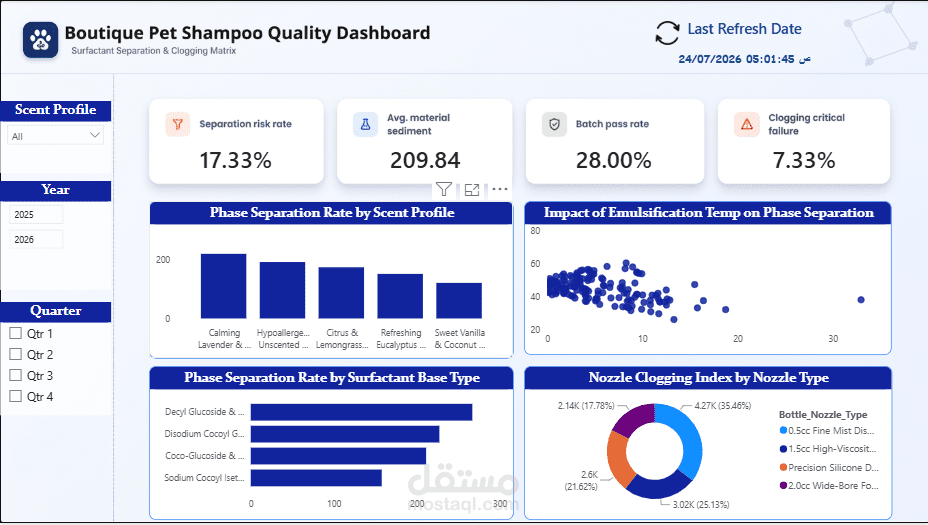Click the Scent Profile slicer header
Image resolution: width=928 pixels, height=525 pixels.
pos(56,110)
